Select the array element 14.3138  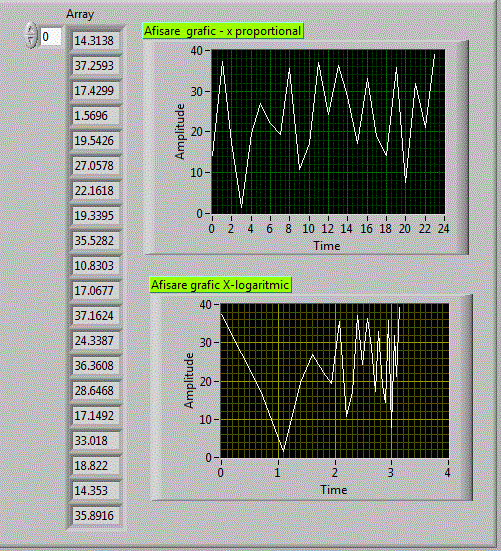(x=94, y=41)
